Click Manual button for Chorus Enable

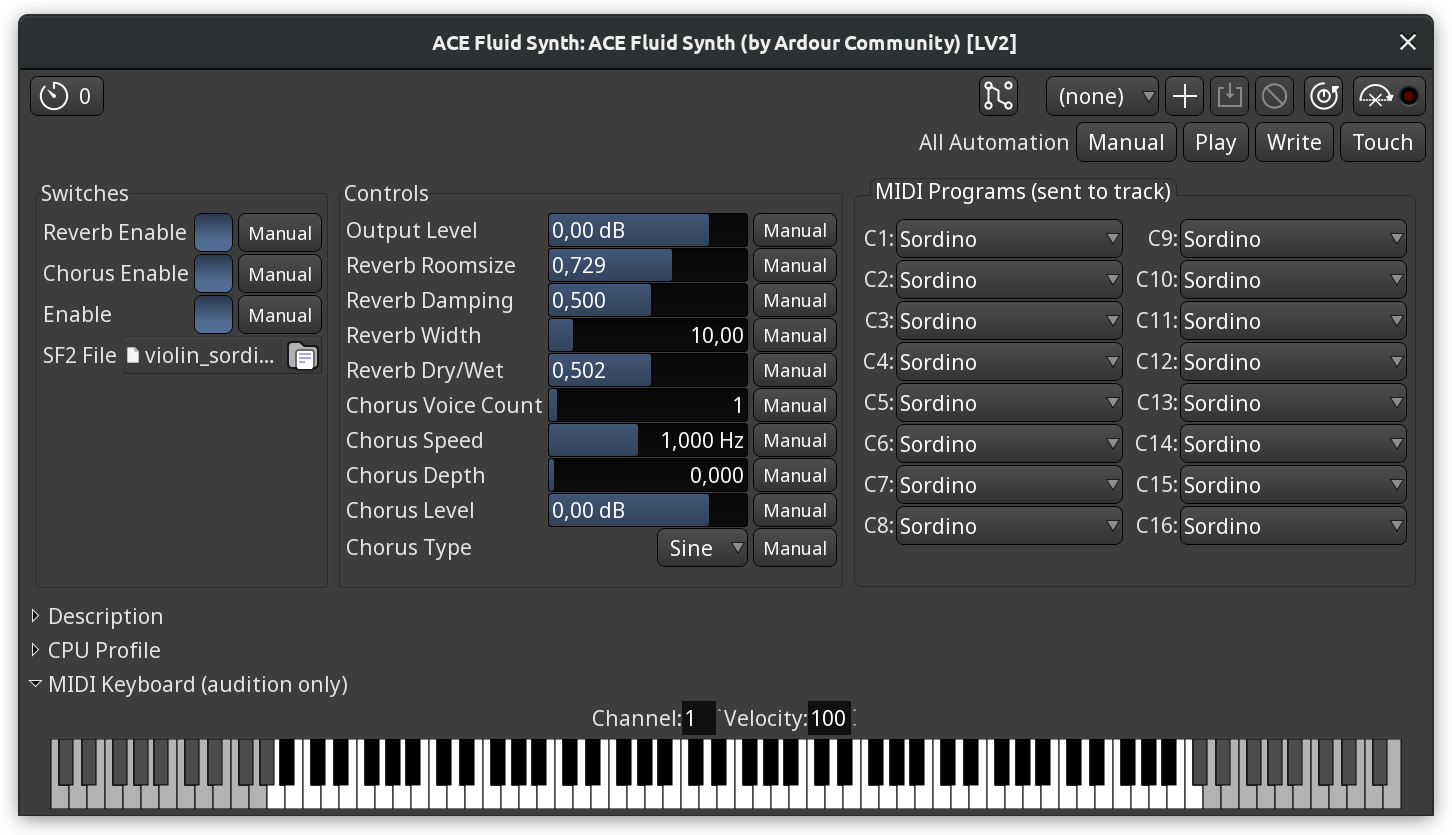point(280,274)
